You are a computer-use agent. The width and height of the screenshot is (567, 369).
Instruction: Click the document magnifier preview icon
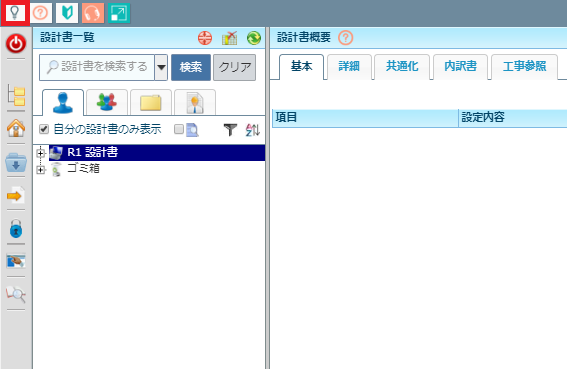[192, 130]
